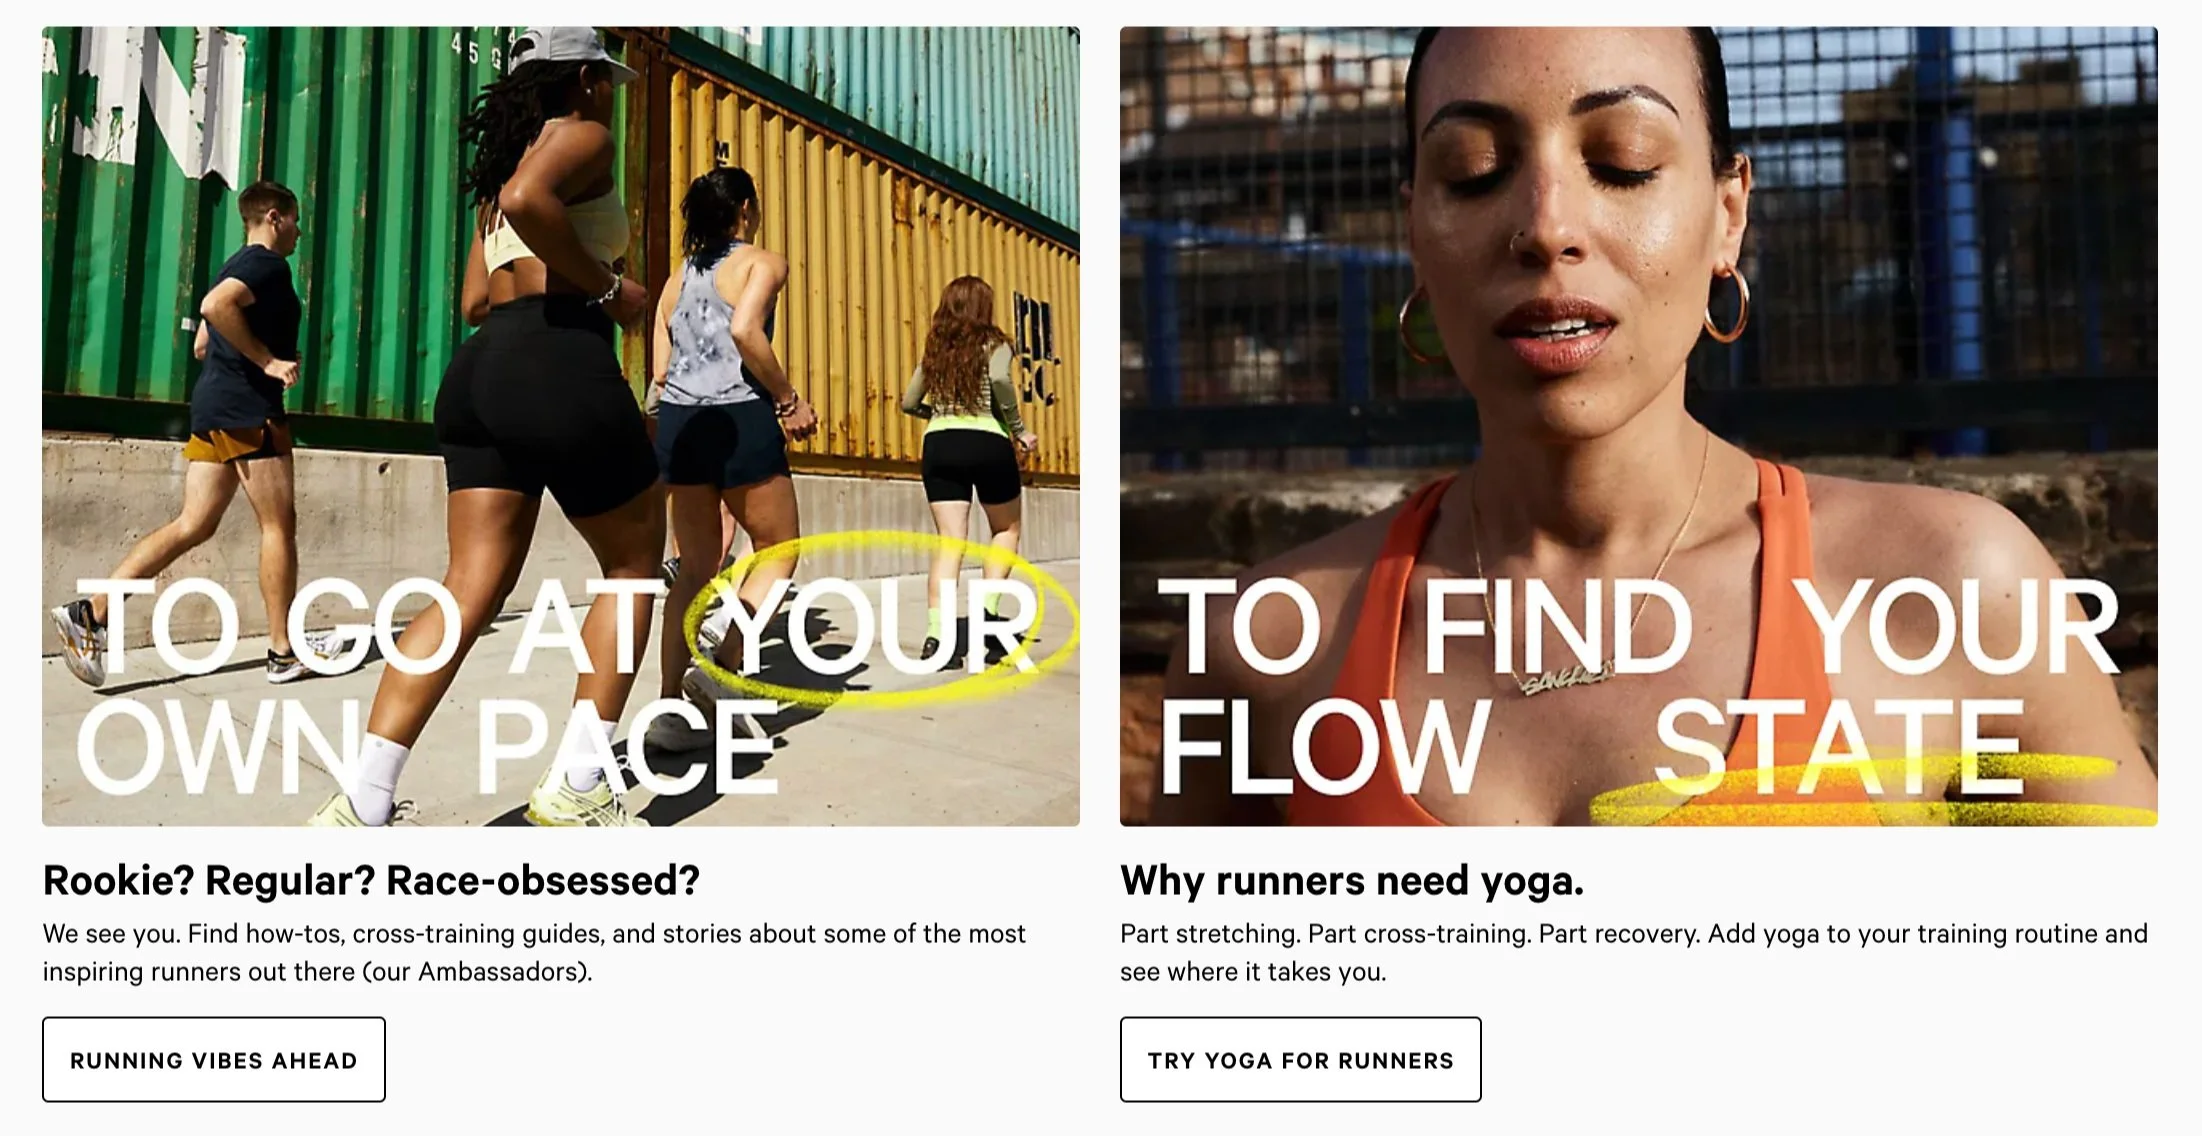
Task: Click the yellow-circled YOUR on the running image
Action: (880, 625)
